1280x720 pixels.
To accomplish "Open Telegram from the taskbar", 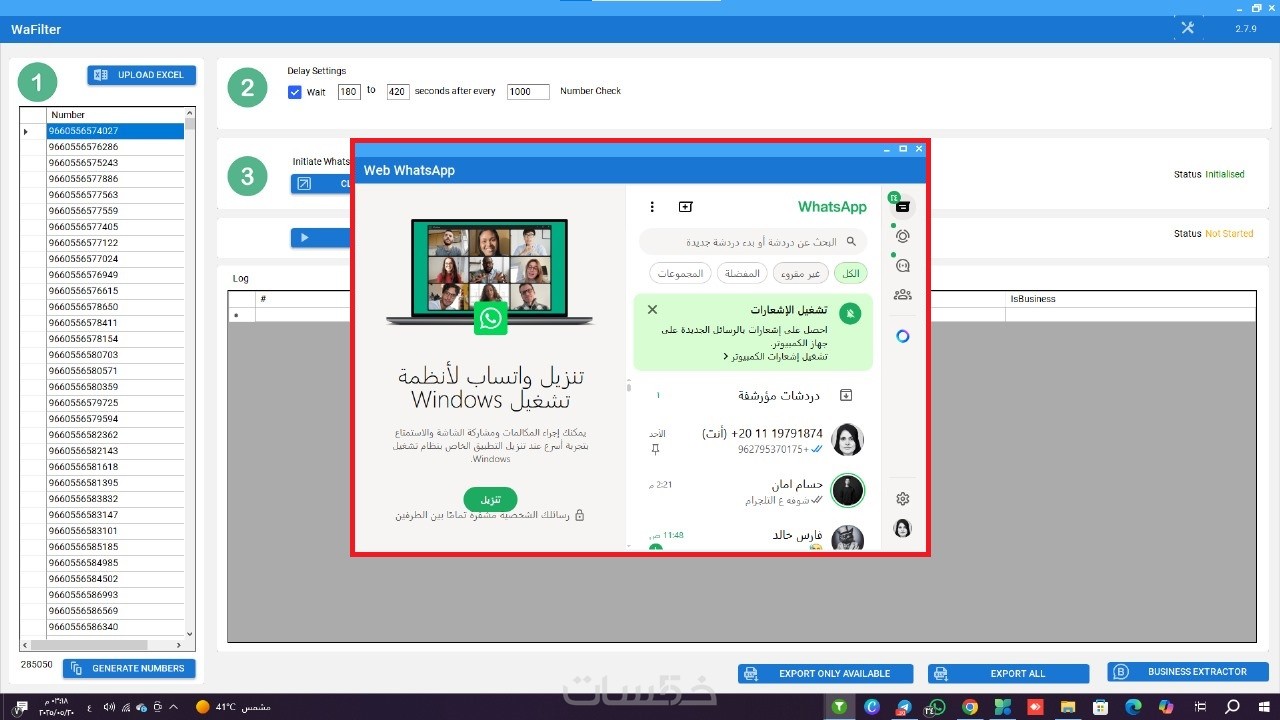I will 904,707.
